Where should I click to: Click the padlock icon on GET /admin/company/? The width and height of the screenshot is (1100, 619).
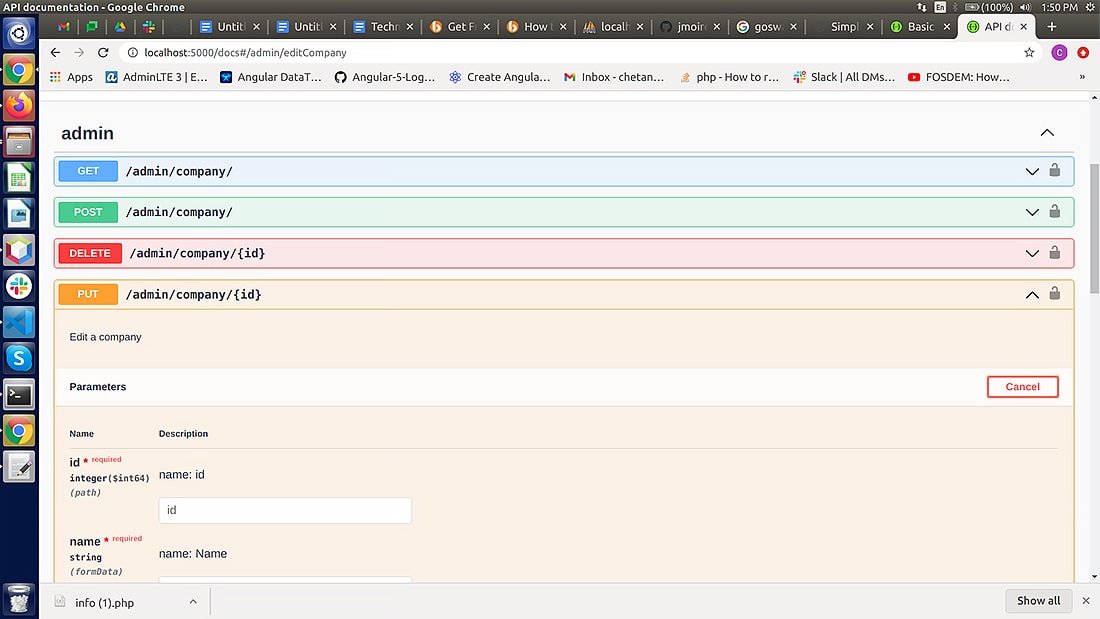pos(1055,170)
